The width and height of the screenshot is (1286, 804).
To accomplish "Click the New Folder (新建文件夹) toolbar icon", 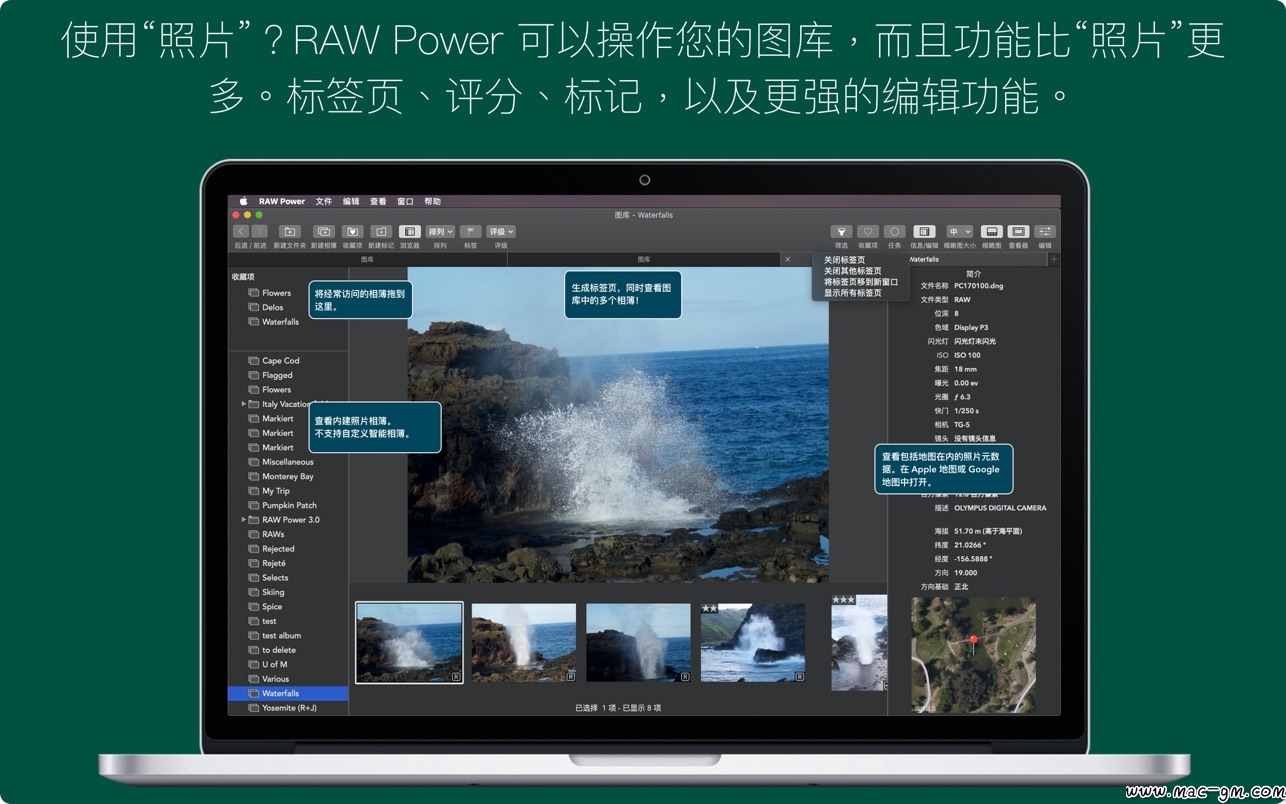I will [290, 232].
